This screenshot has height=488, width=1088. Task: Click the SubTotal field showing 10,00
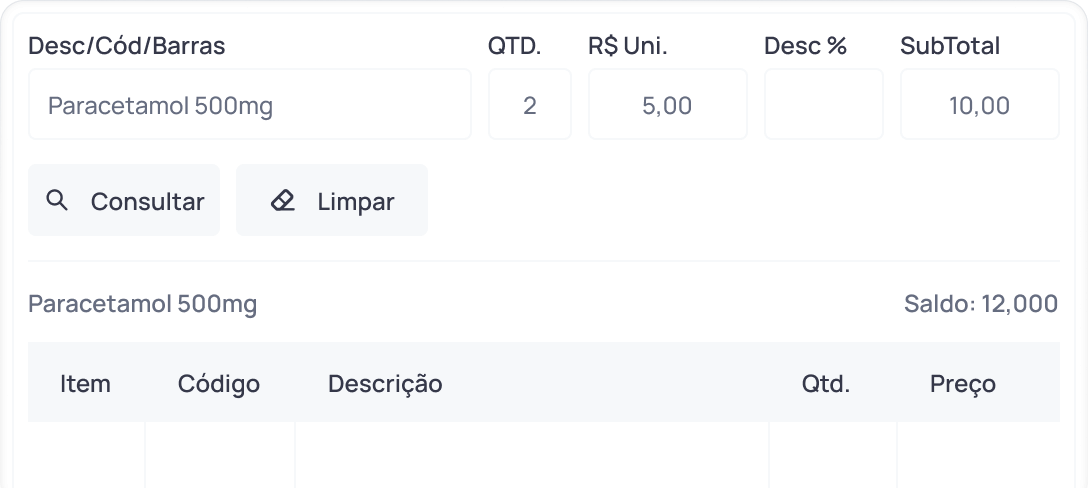(979, 105)
